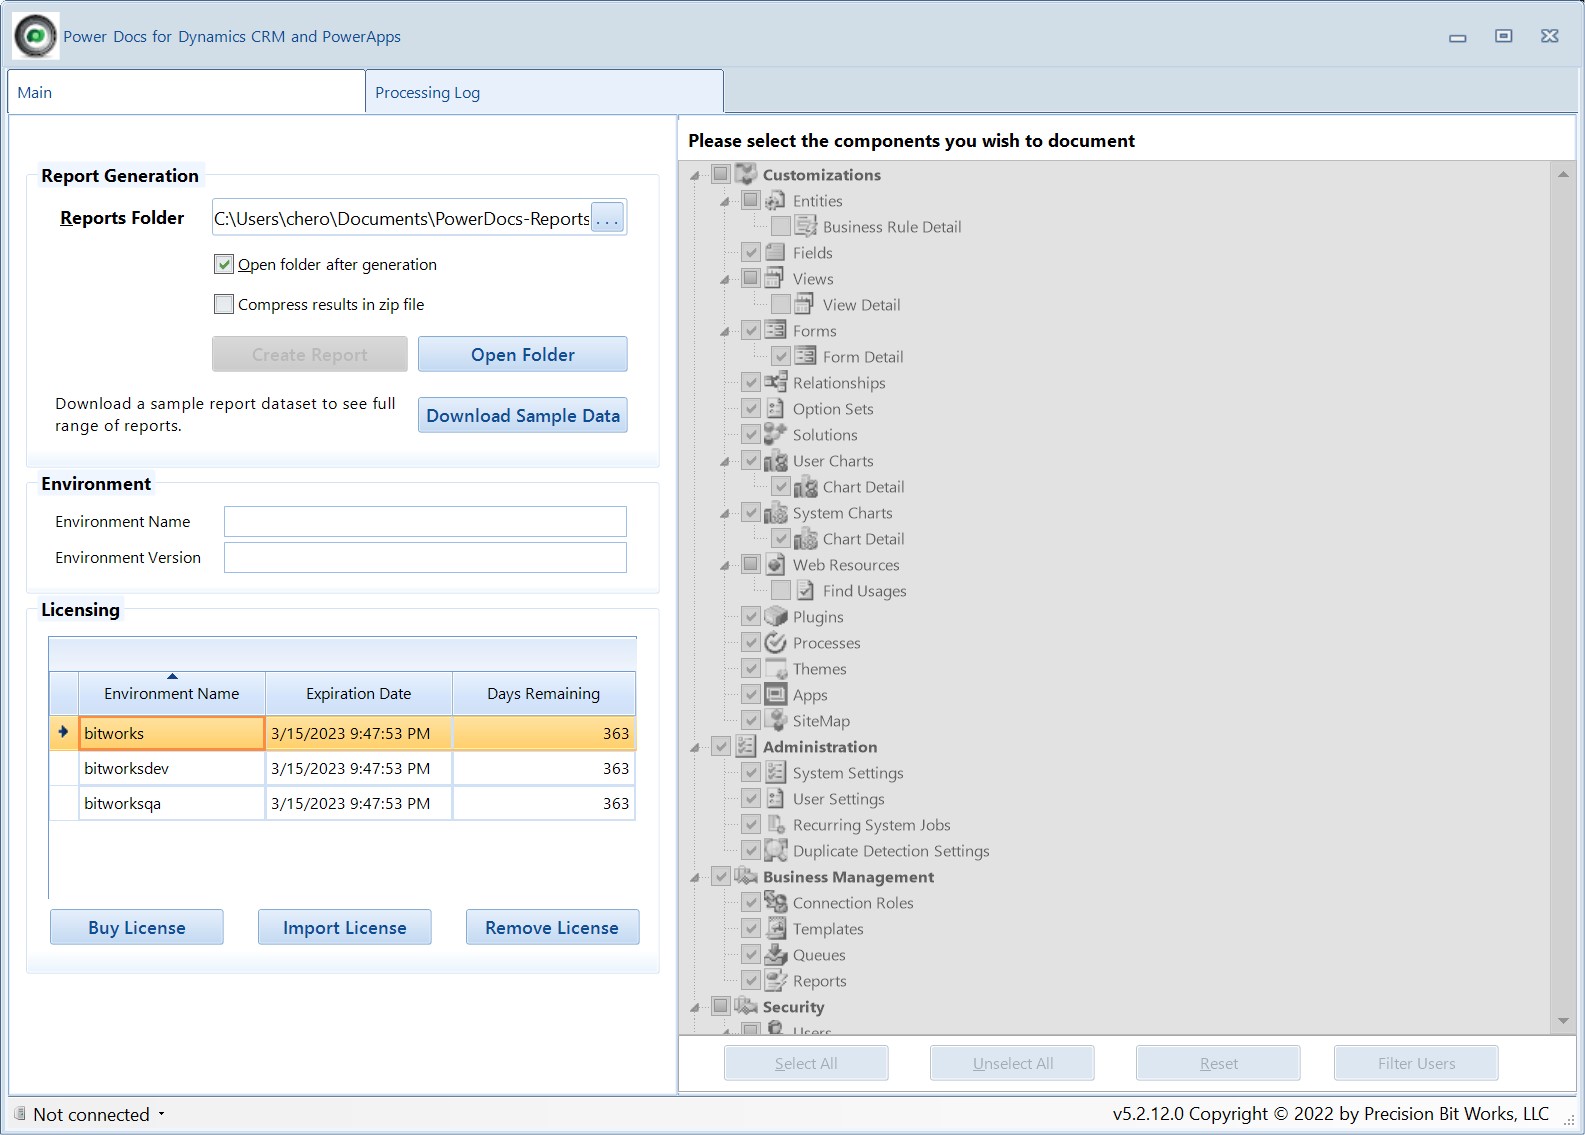Screen dimensions: 1585x1135
Task: Select the Relationships icon
Action: coord(775,383)
